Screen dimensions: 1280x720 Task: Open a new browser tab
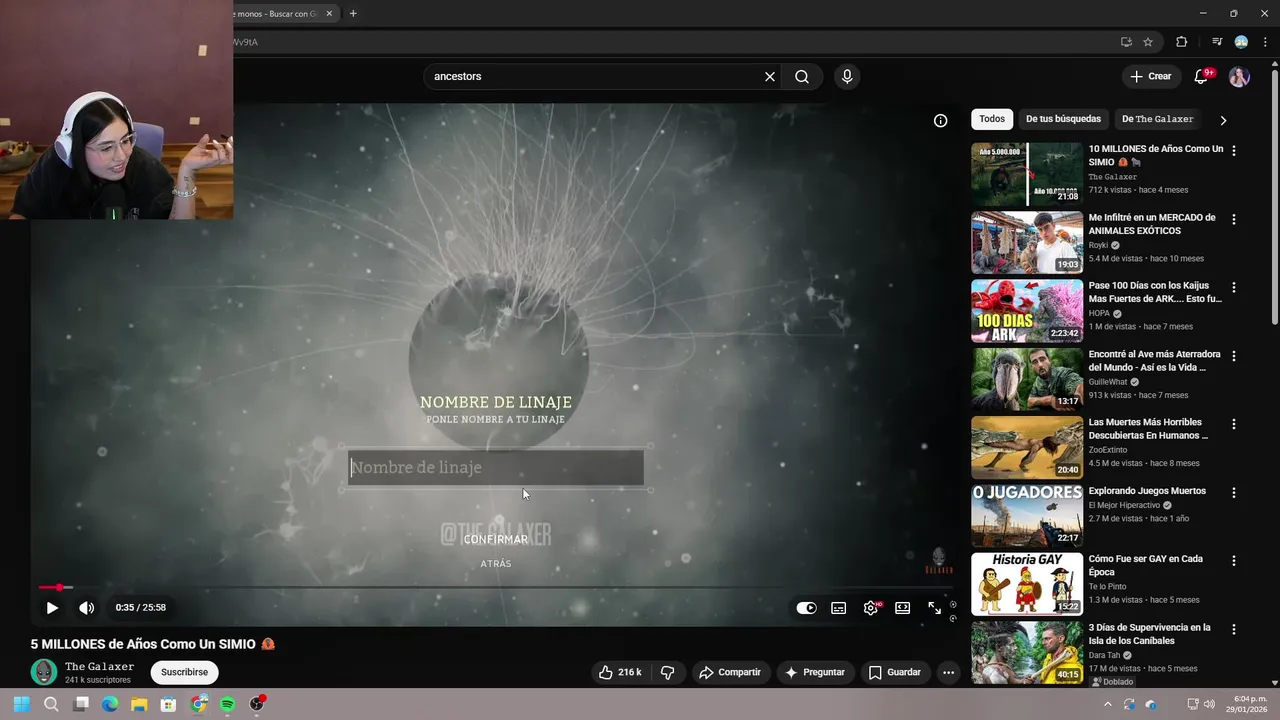353,14
